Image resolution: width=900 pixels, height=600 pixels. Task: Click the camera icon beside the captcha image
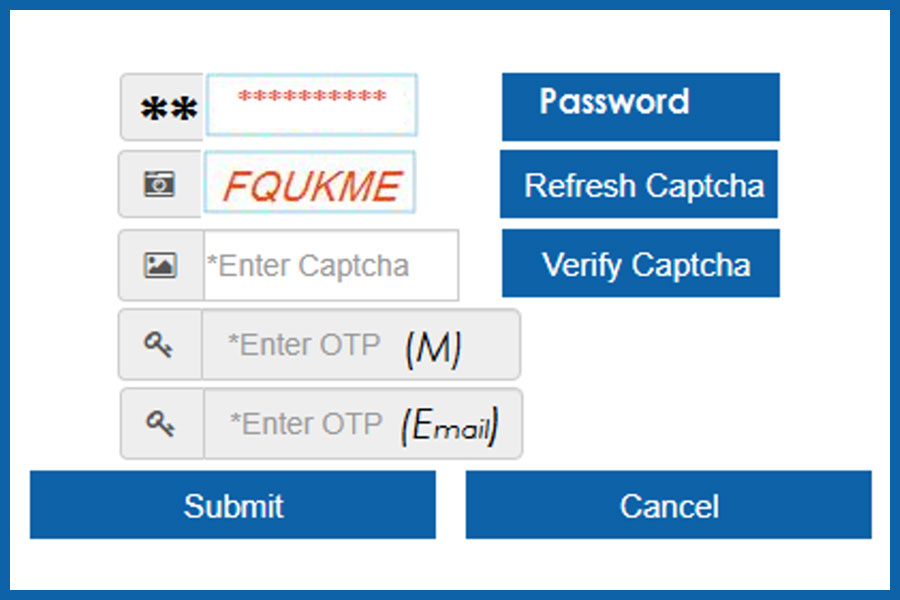click(x=160, y=185)
